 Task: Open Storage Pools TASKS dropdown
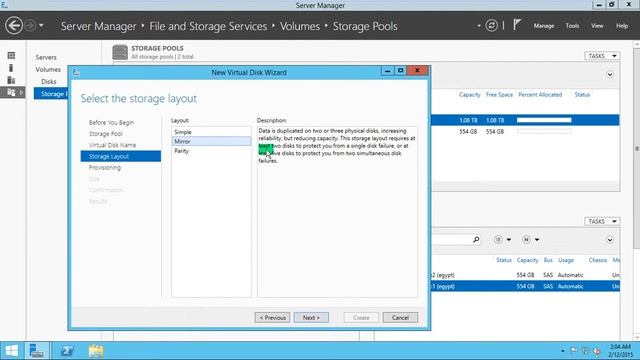coord(602,56)
